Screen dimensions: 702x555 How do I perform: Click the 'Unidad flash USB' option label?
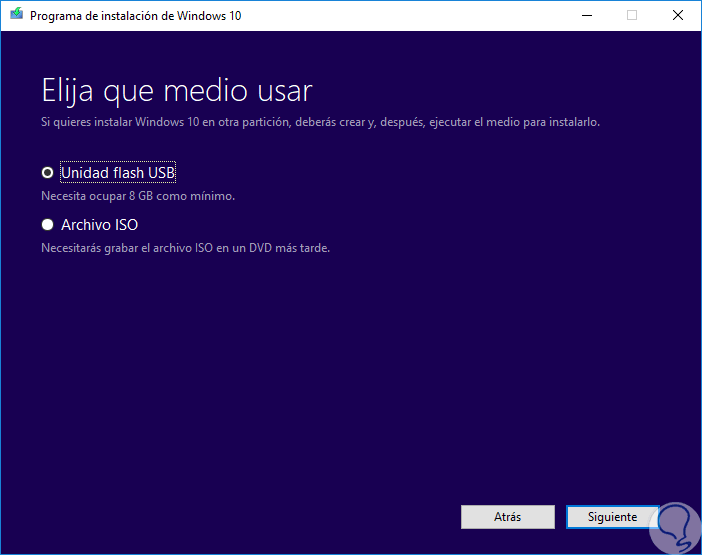[118, 173]
